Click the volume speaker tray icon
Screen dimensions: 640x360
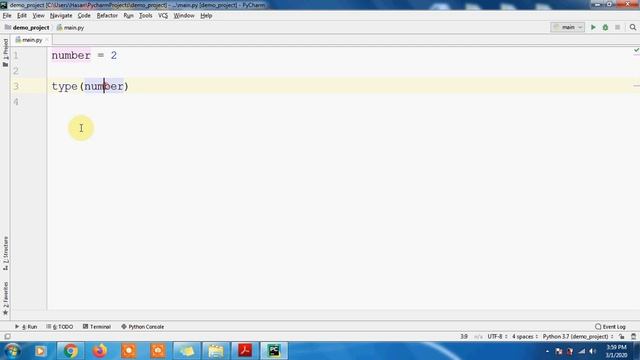tap(593, 351)
